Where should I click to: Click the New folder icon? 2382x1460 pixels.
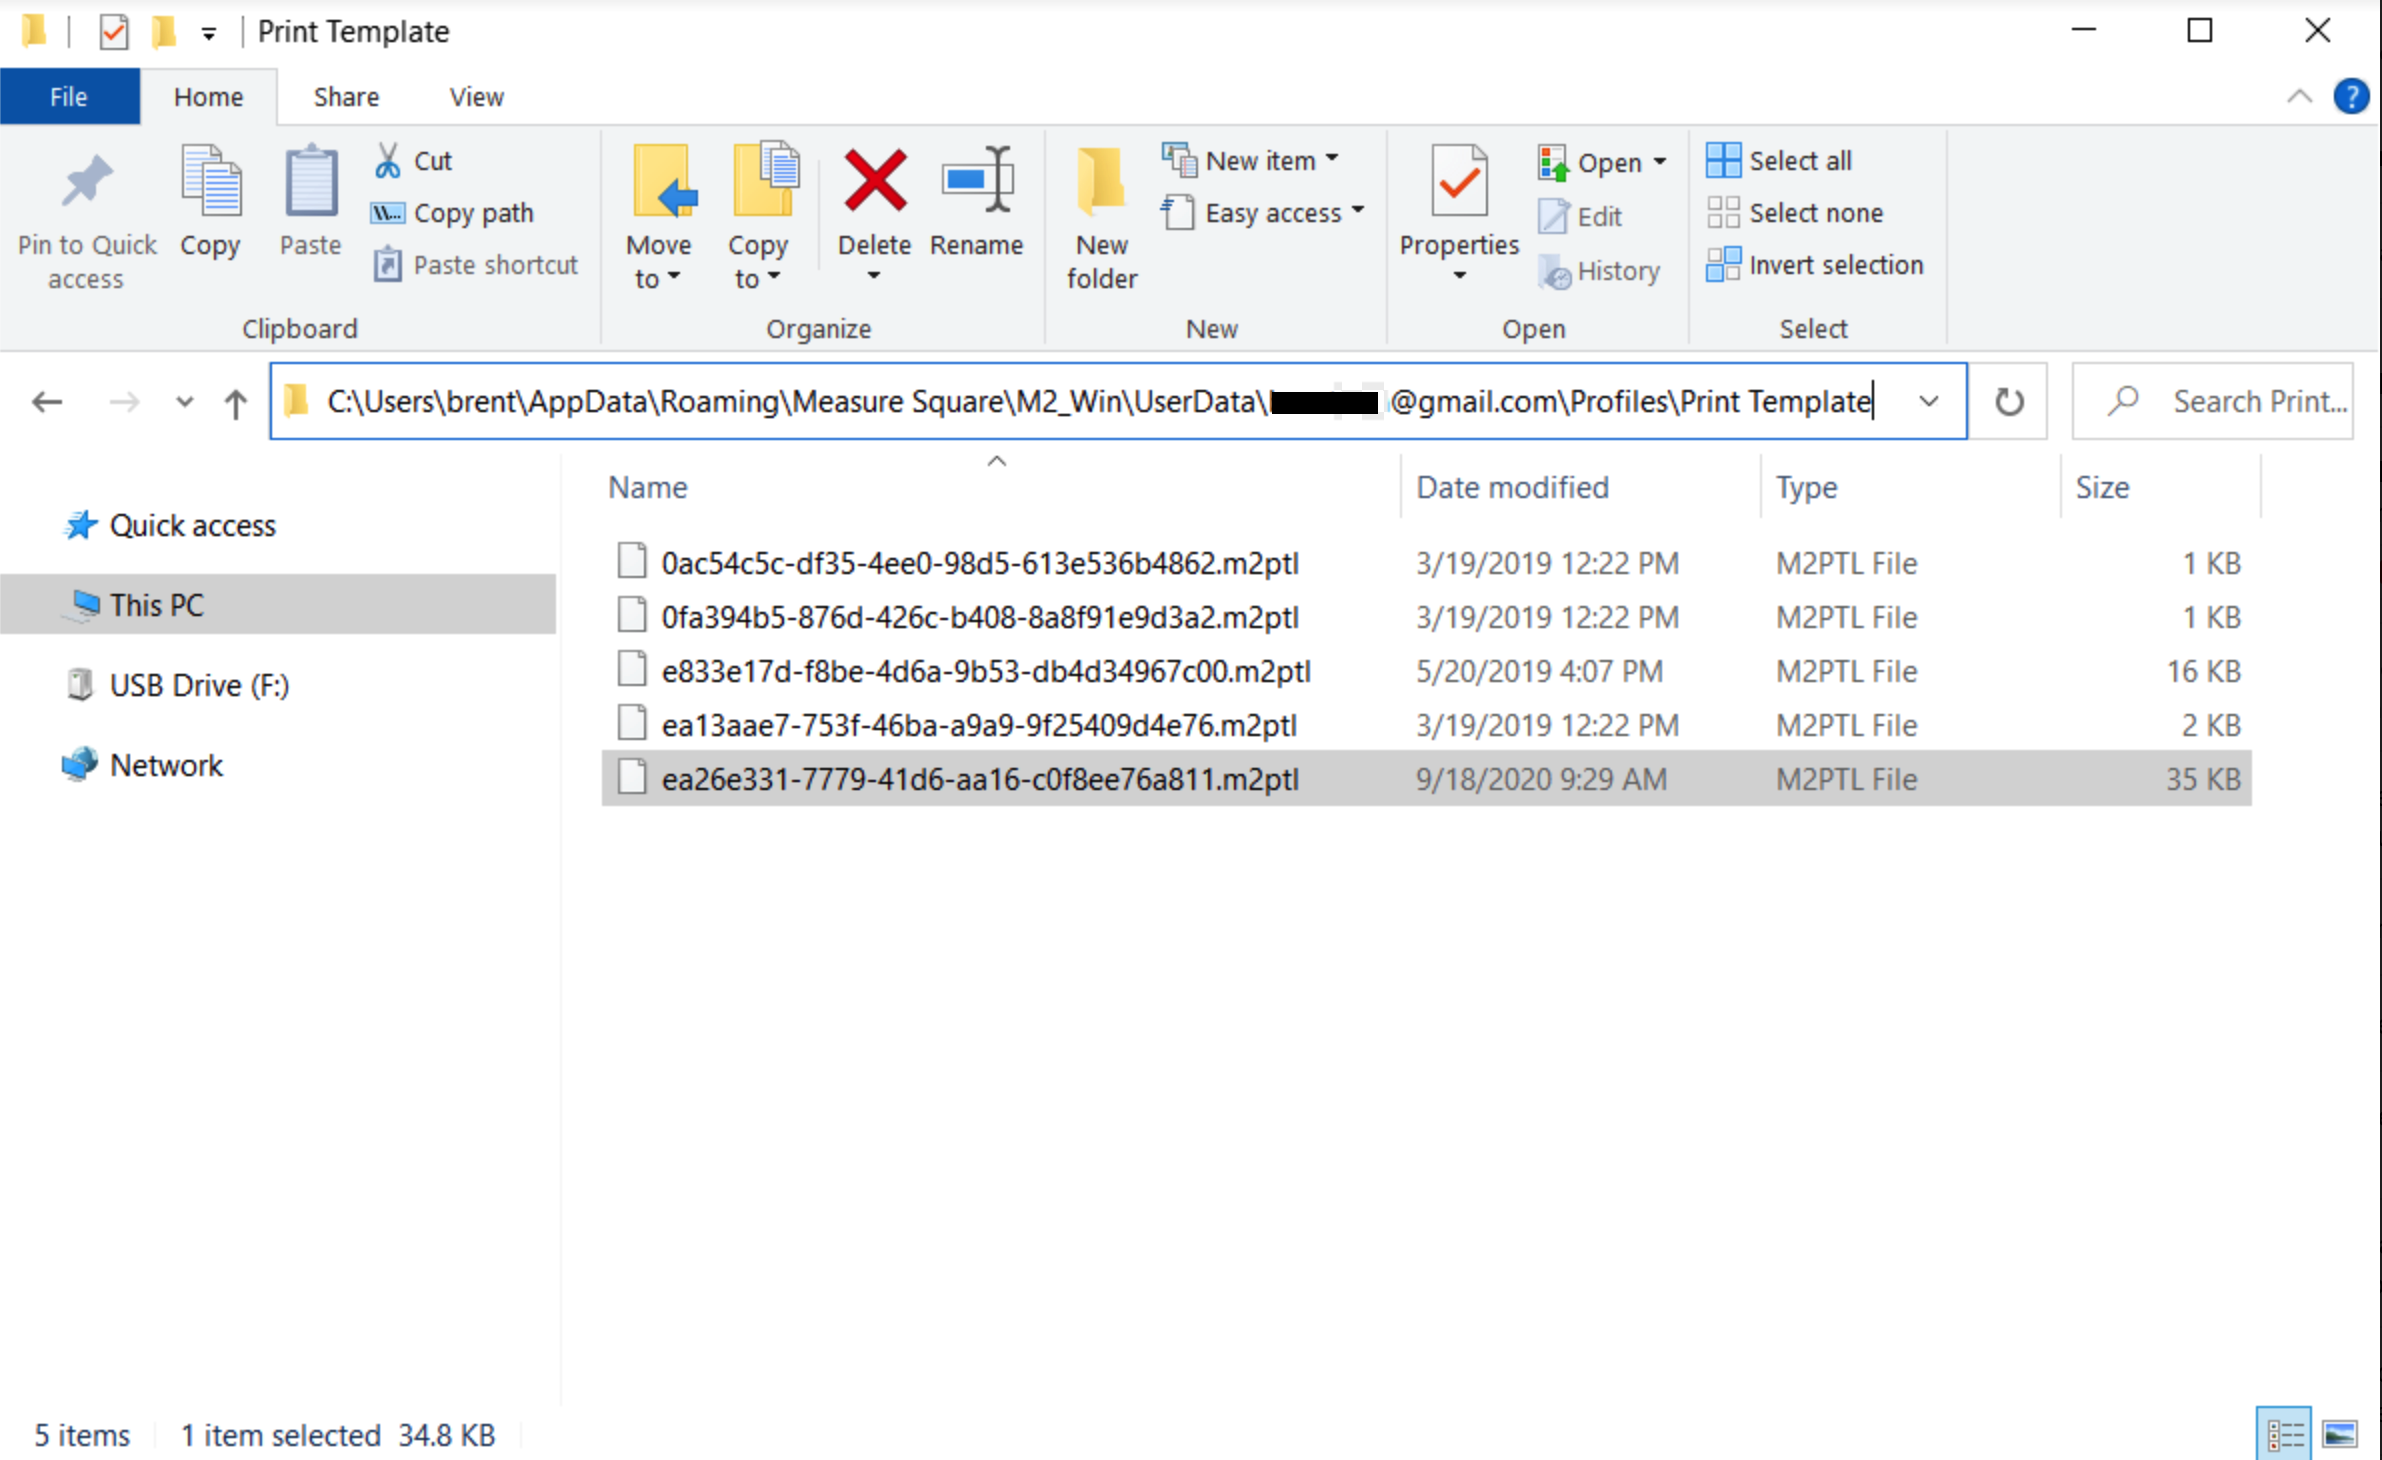pyautogui.click(x=1101, y=182)
